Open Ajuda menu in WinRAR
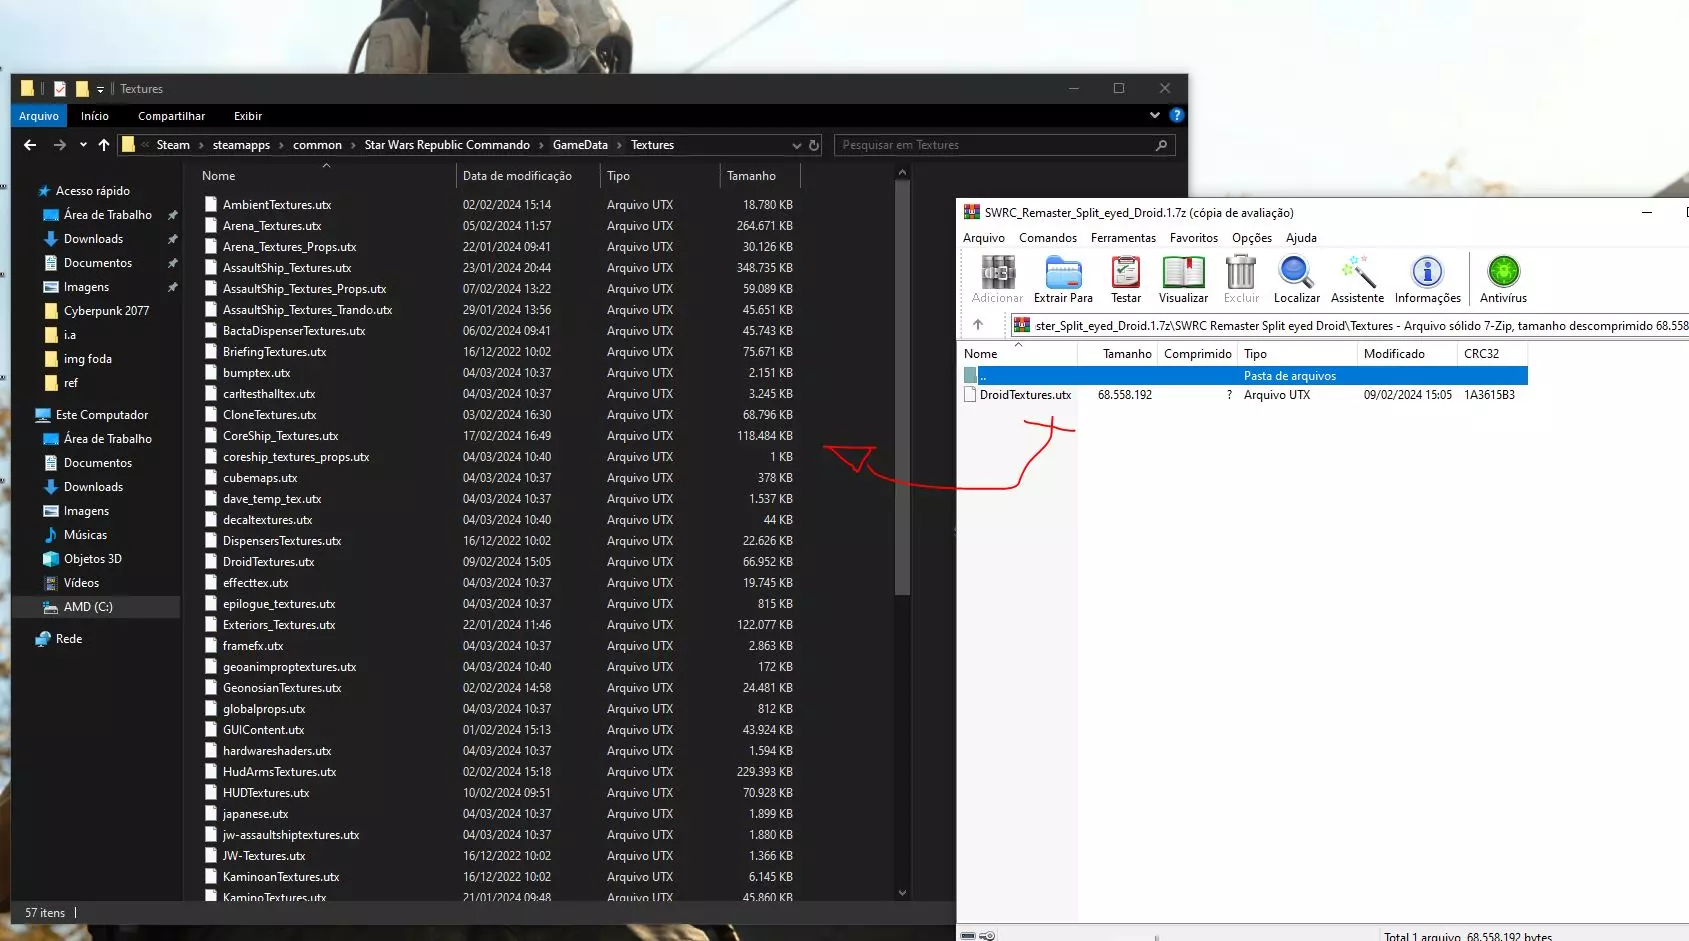The image size is (1689, 941). pyautogui.click(x=1301, y=238)
